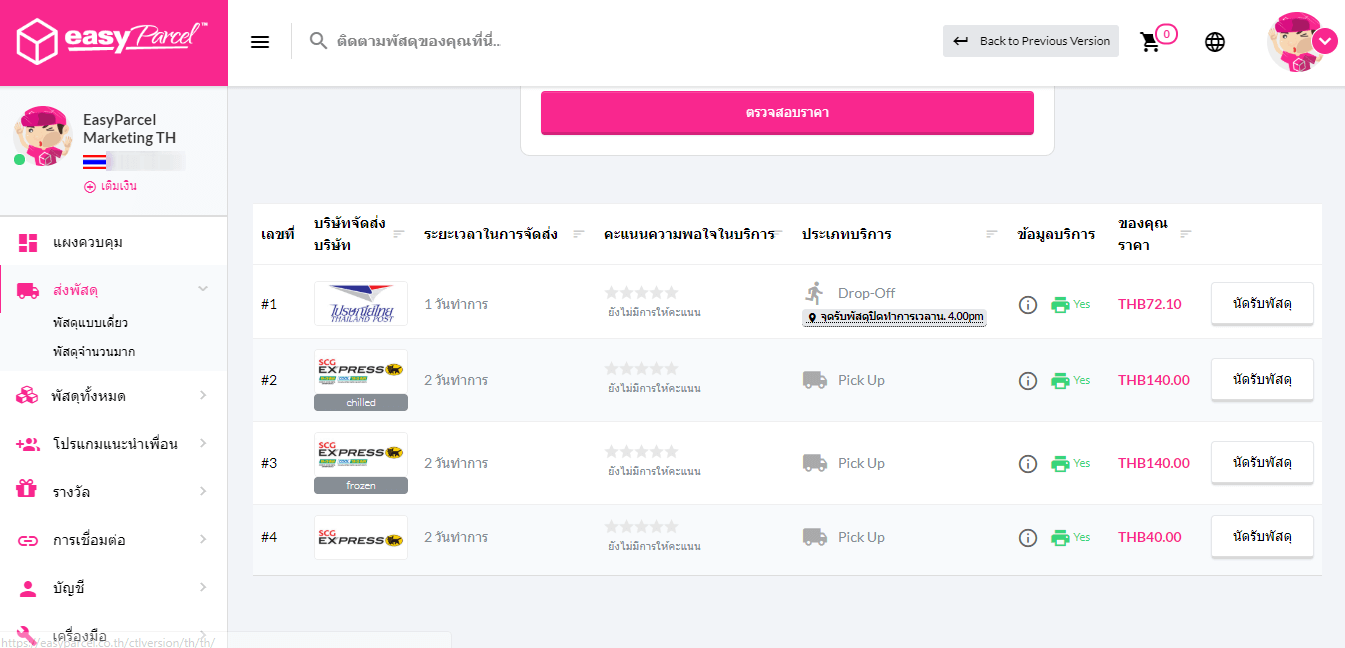This screenshot has width=1345, height=648.
Task: Click the เติมเงิน top-up link
Action: pyautogui.click(x=111, y=187)
